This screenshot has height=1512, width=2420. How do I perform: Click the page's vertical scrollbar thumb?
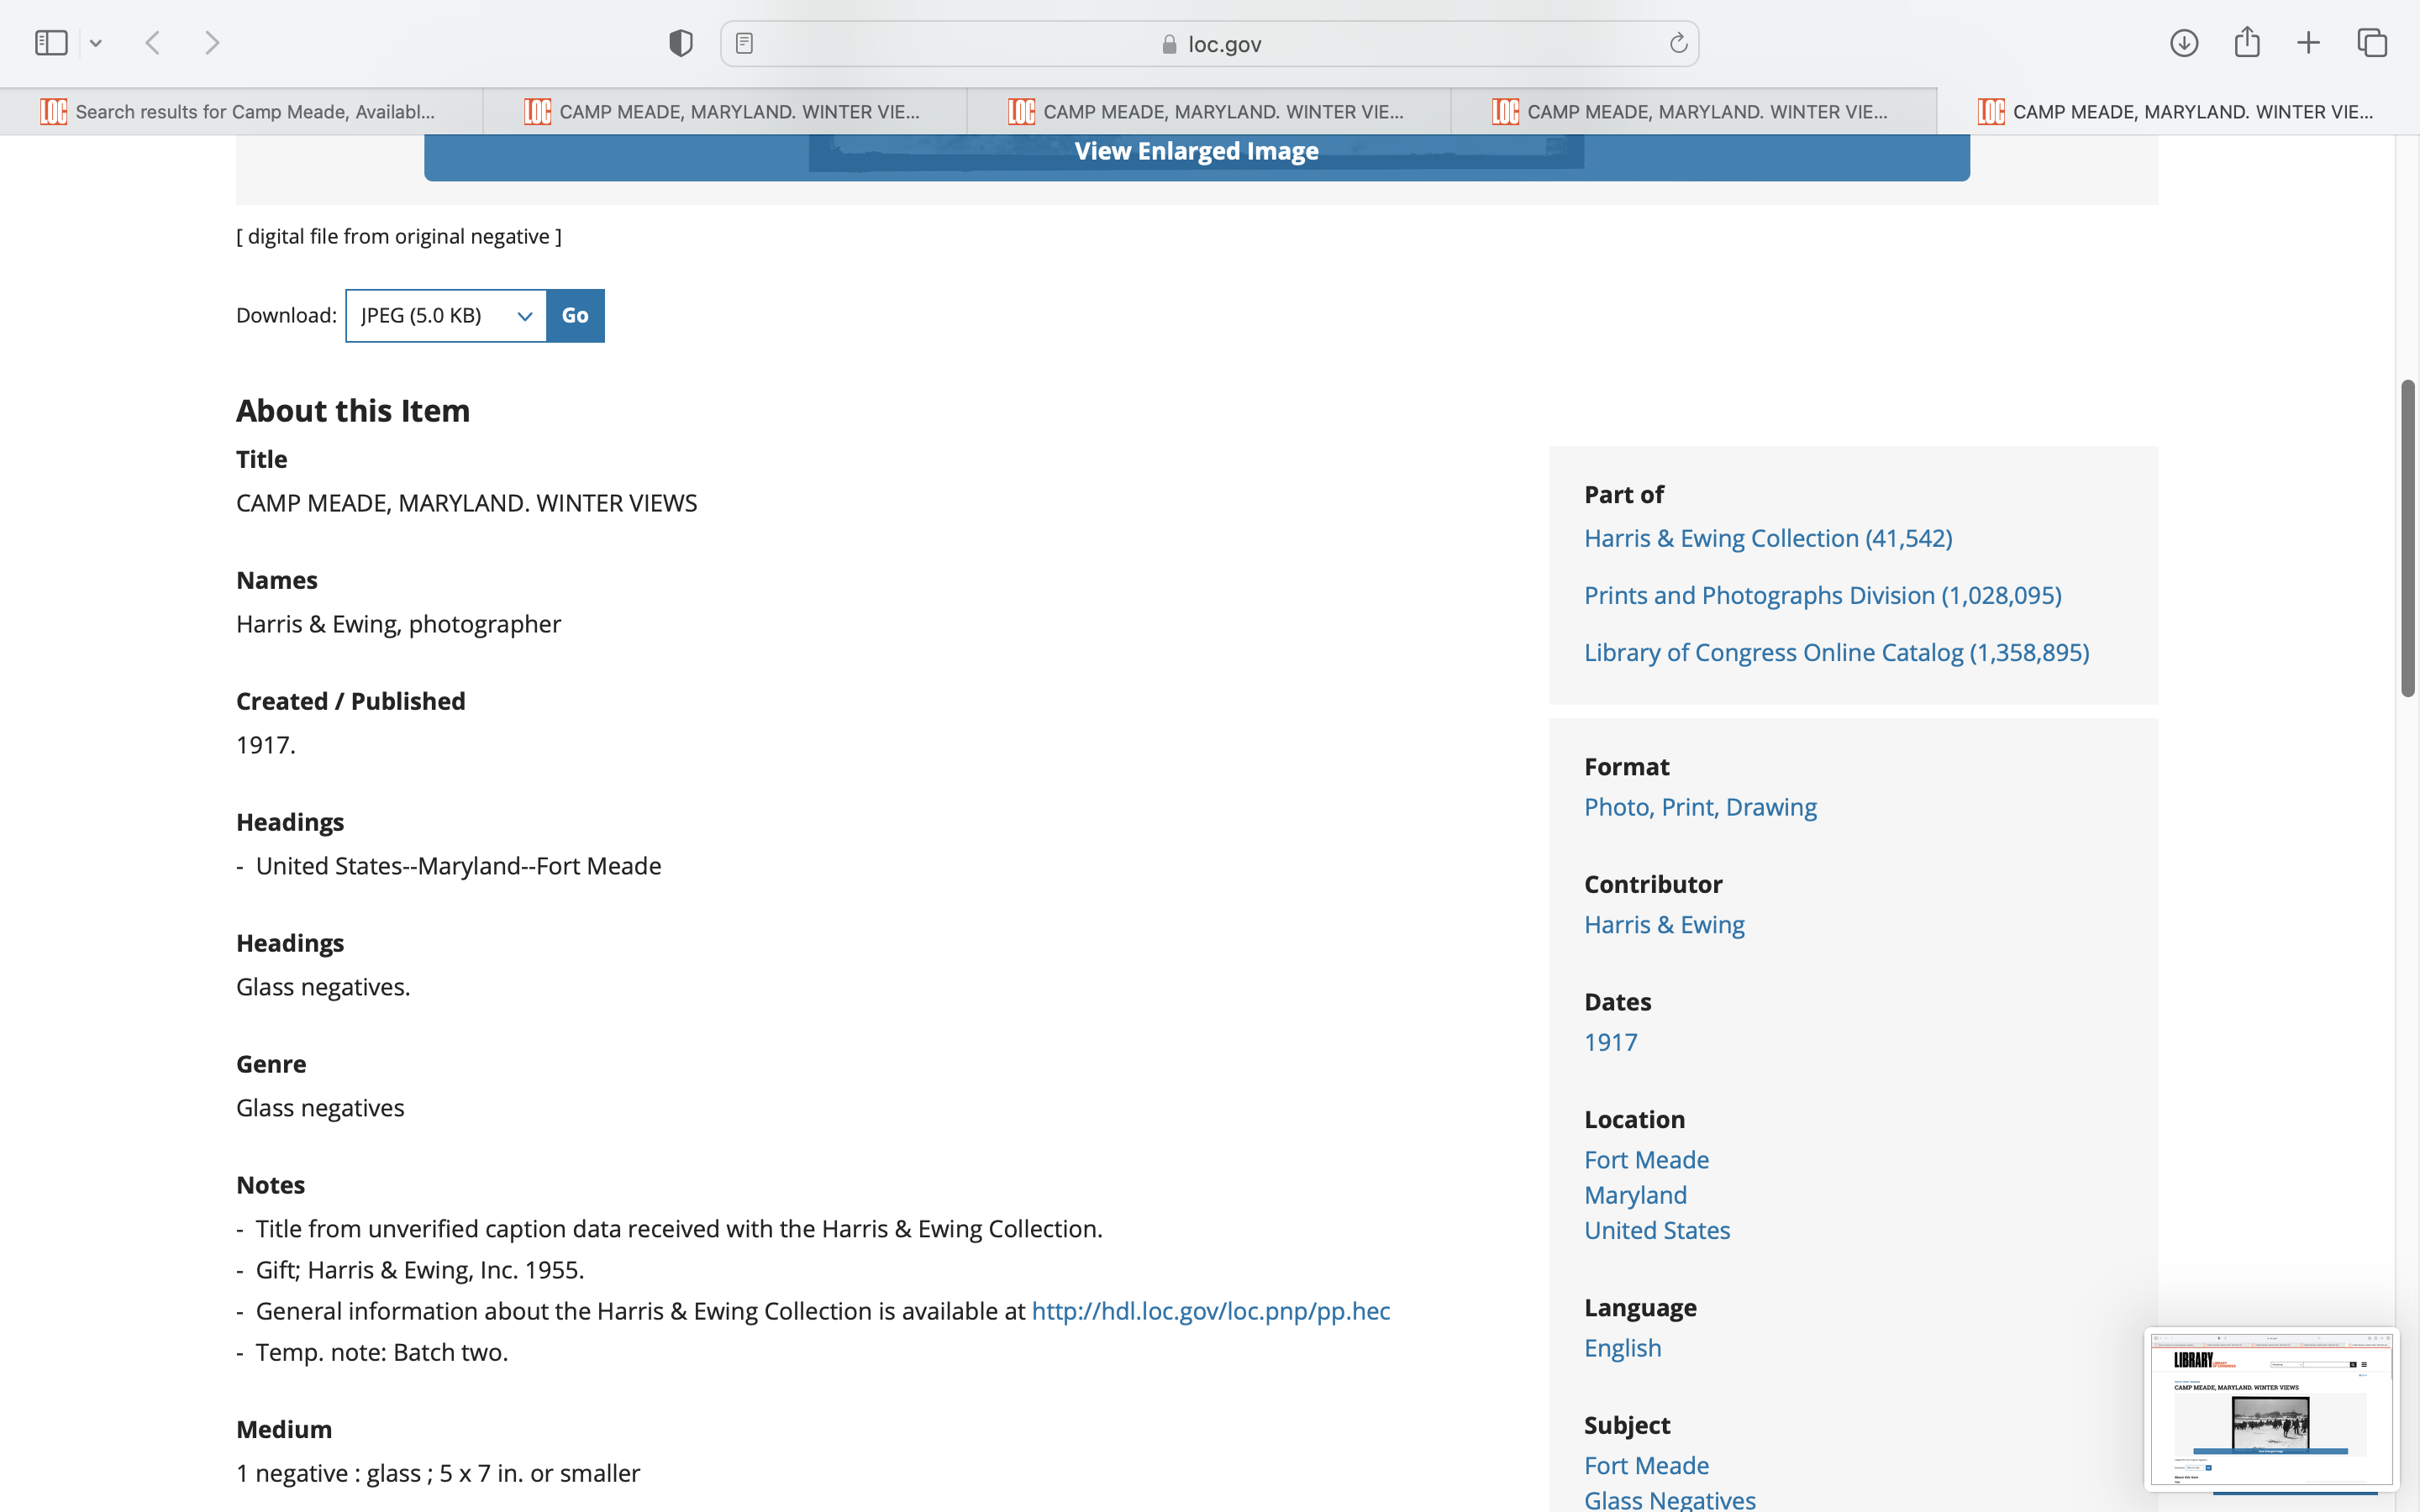tap(2407, 538)
